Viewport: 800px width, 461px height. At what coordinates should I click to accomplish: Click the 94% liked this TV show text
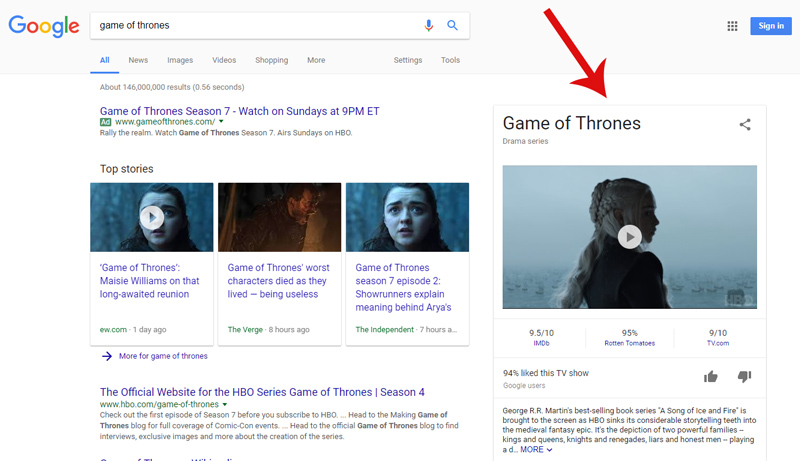tap(546, 373)
